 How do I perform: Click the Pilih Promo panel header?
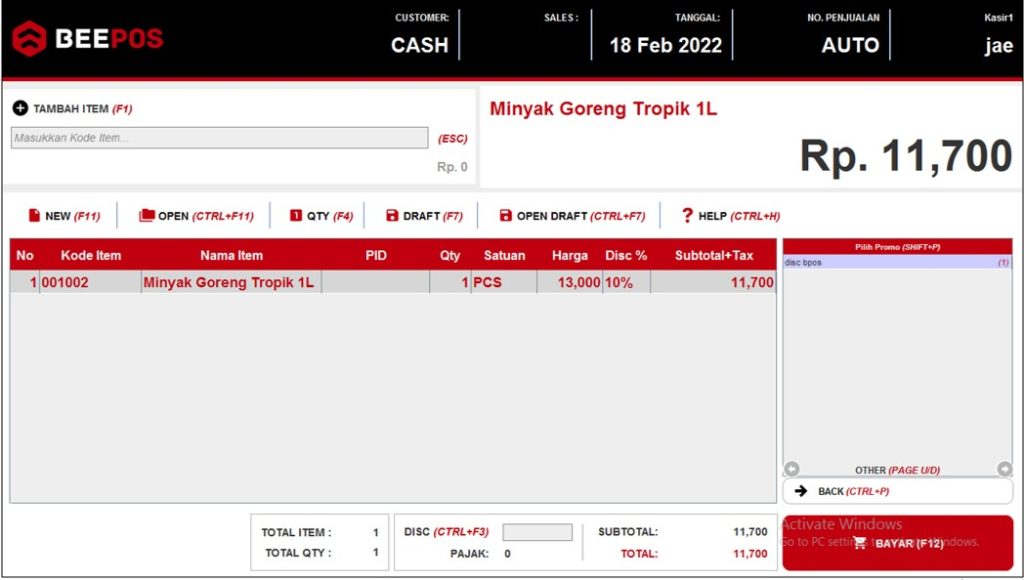click(x=897, y=247)
